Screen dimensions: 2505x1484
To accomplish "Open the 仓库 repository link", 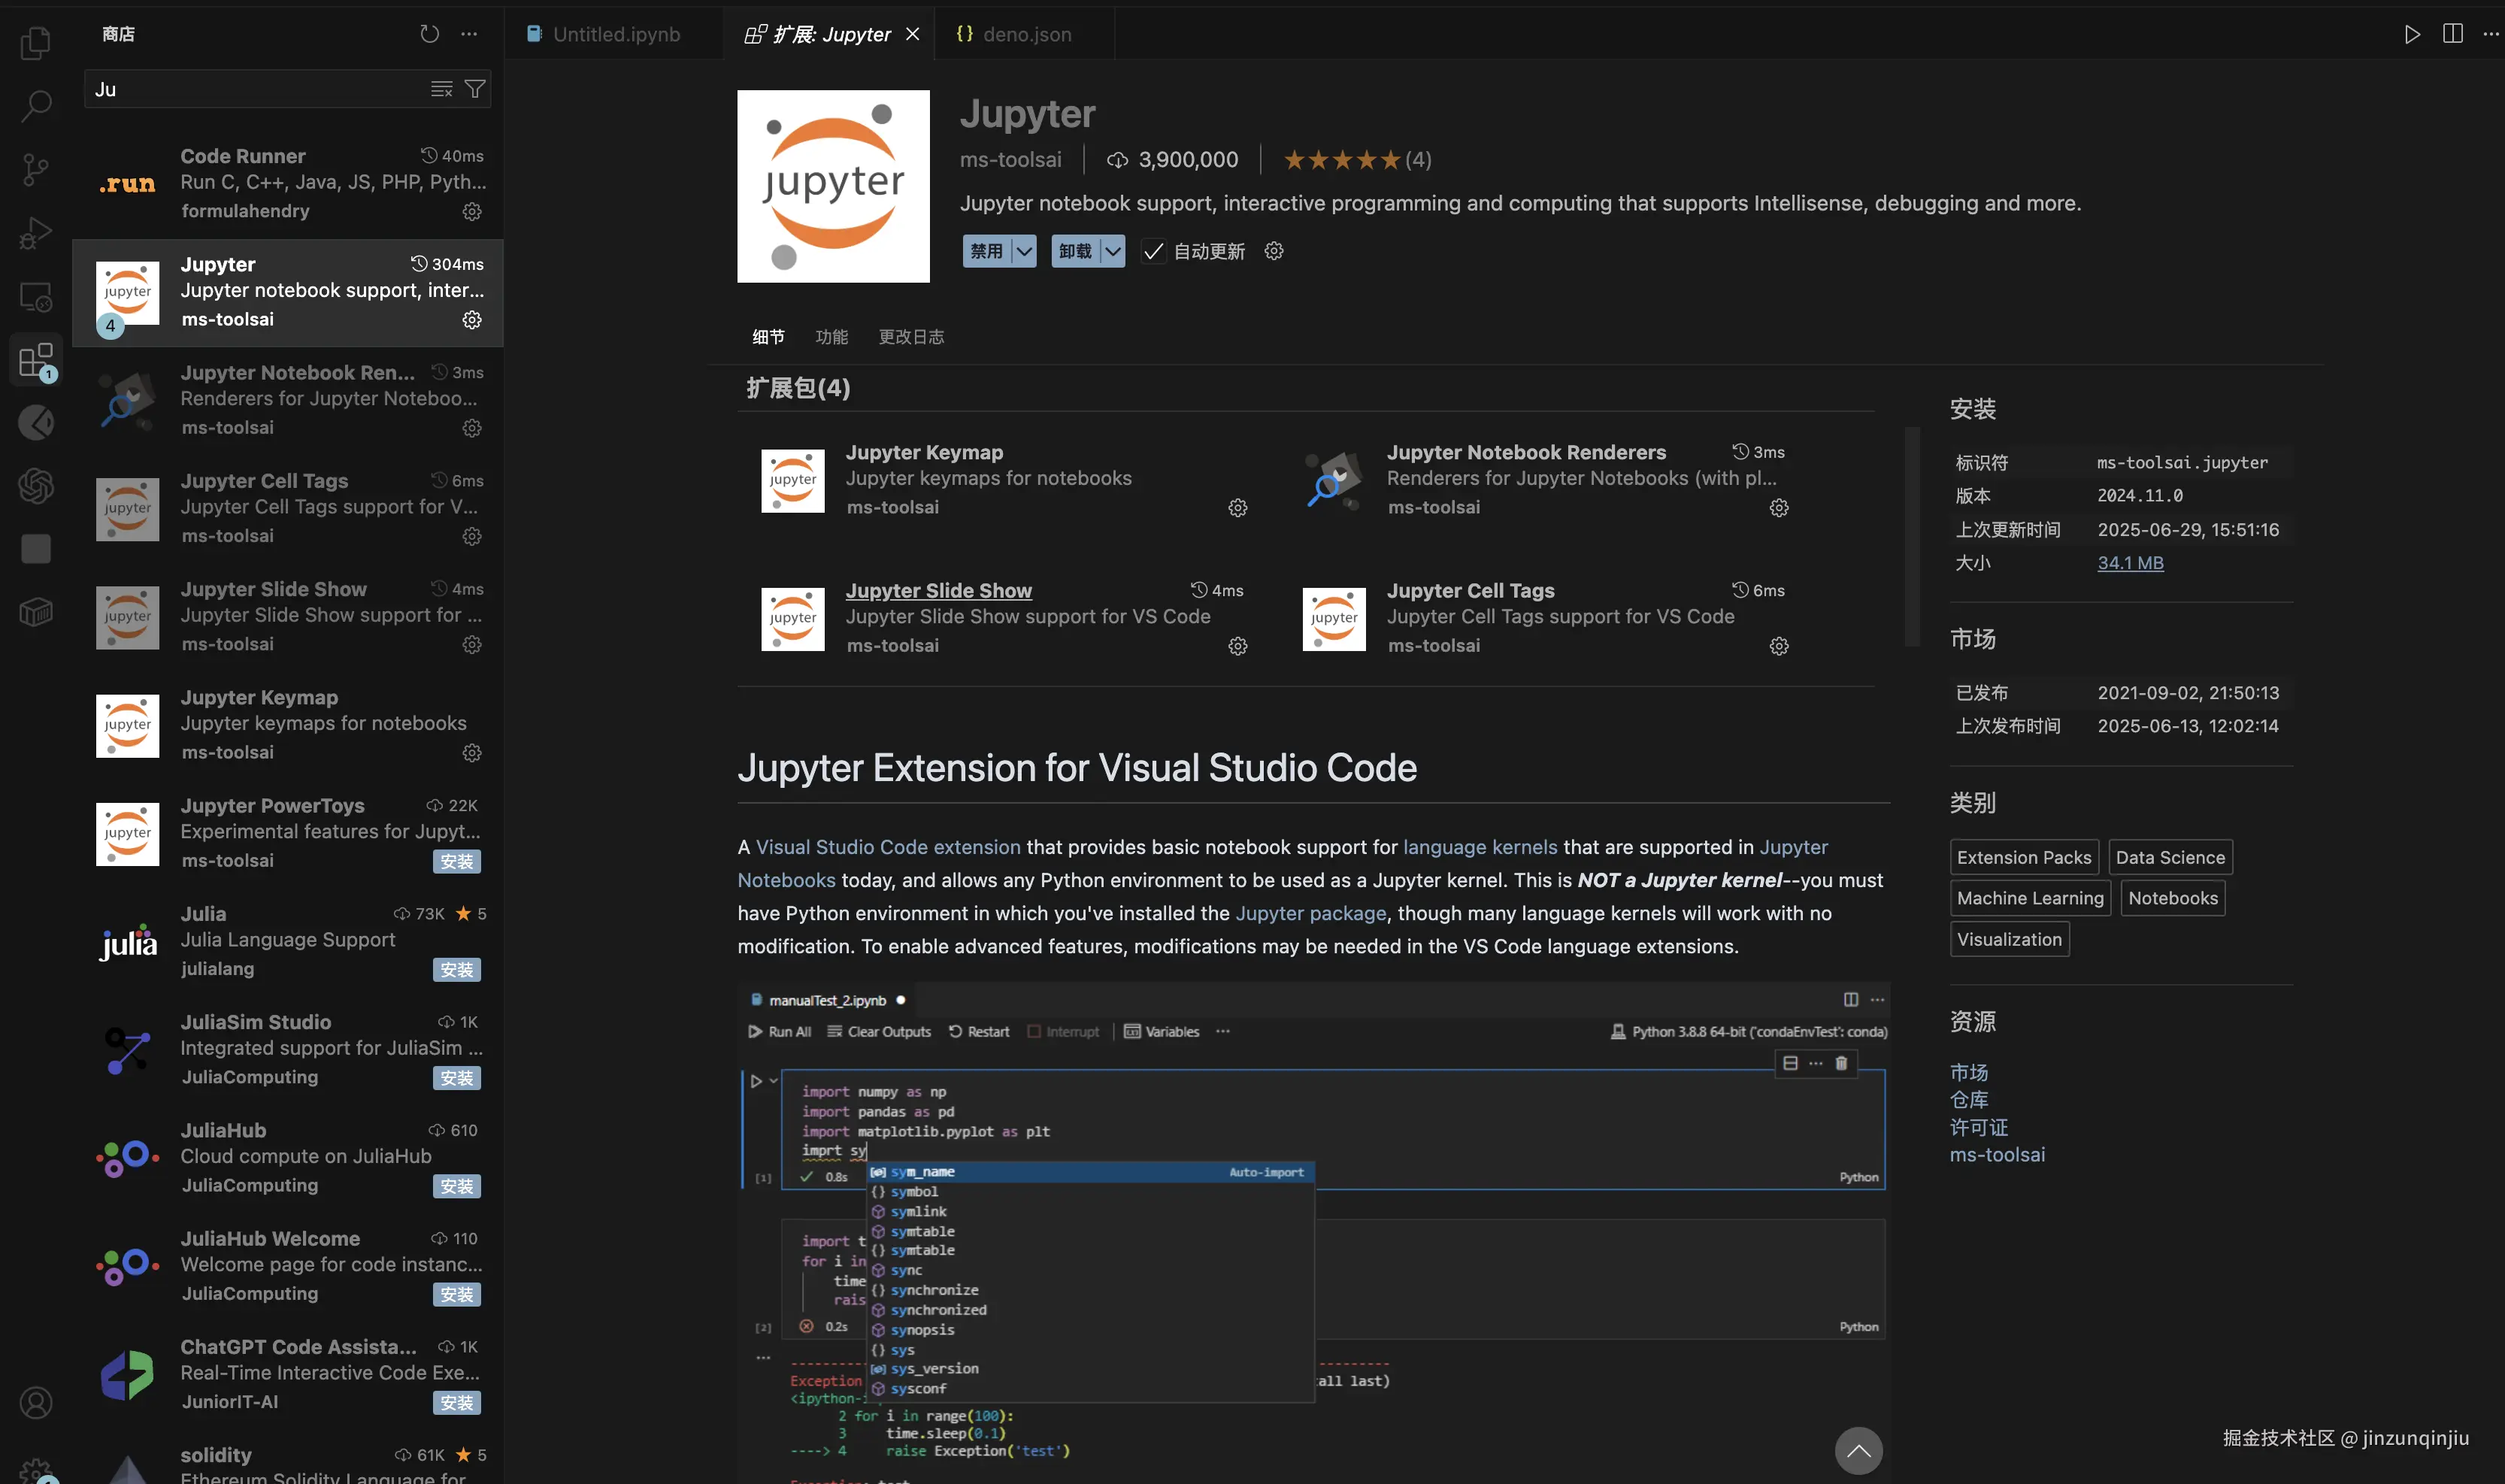I will [x=1968, y=1100].
